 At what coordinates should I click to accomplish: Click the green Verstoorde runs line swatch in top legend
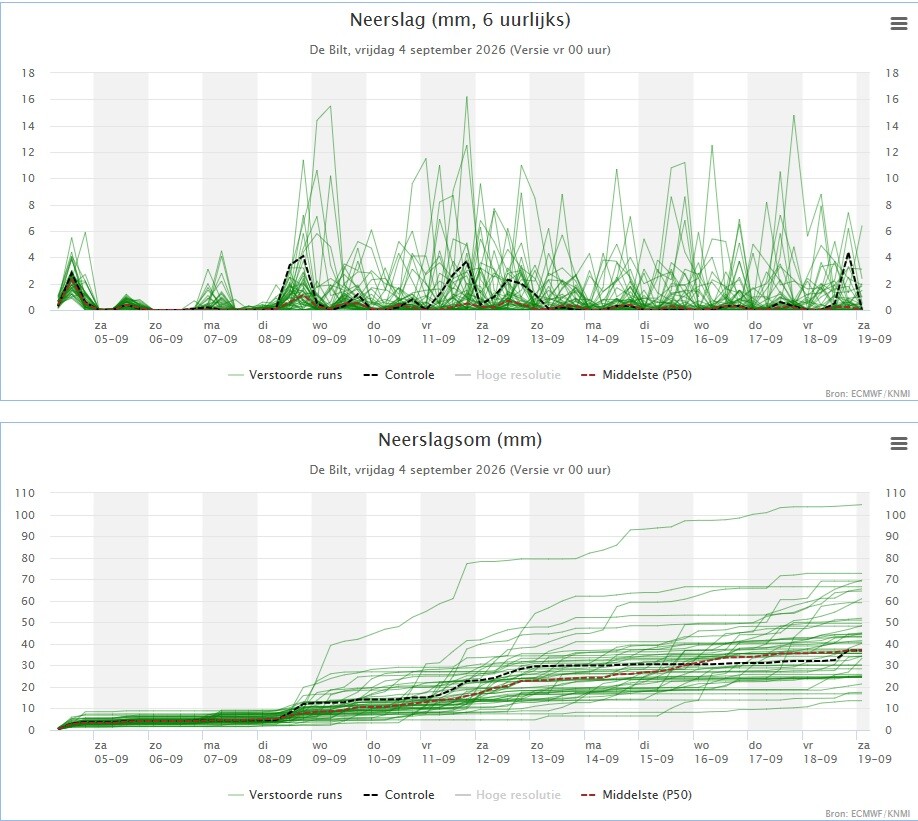click(x=236, y=375)
